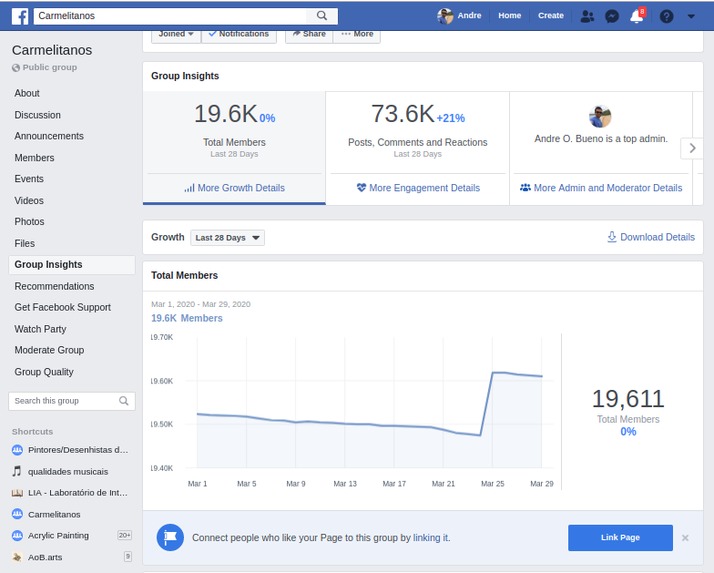The height and width of the screenshot is (573, 714).
Task: Open LIA - Laboratório shortcut
Action: click(x=77, y=493)
